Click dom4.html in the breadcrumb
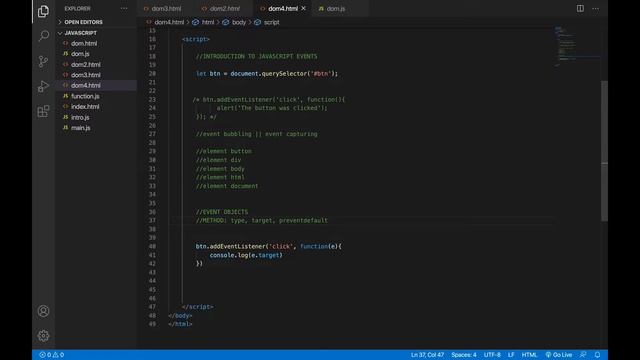640x360 pixels. point(169,22)
